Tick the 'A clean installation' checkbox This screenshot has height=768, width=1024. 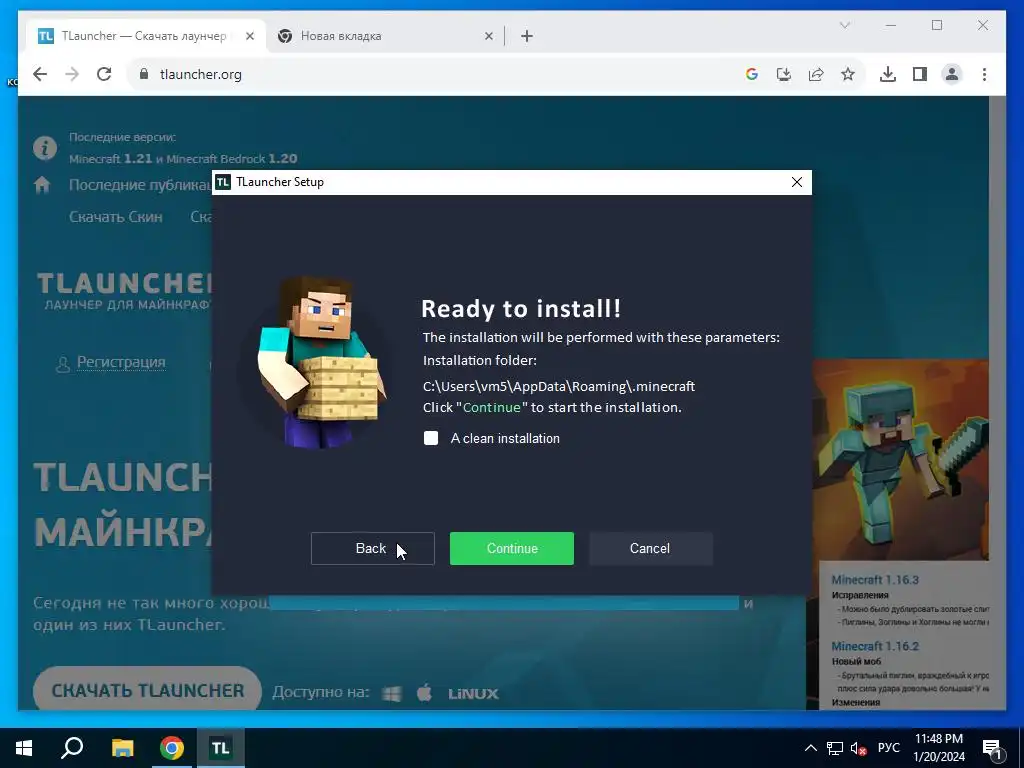point(431,438)
